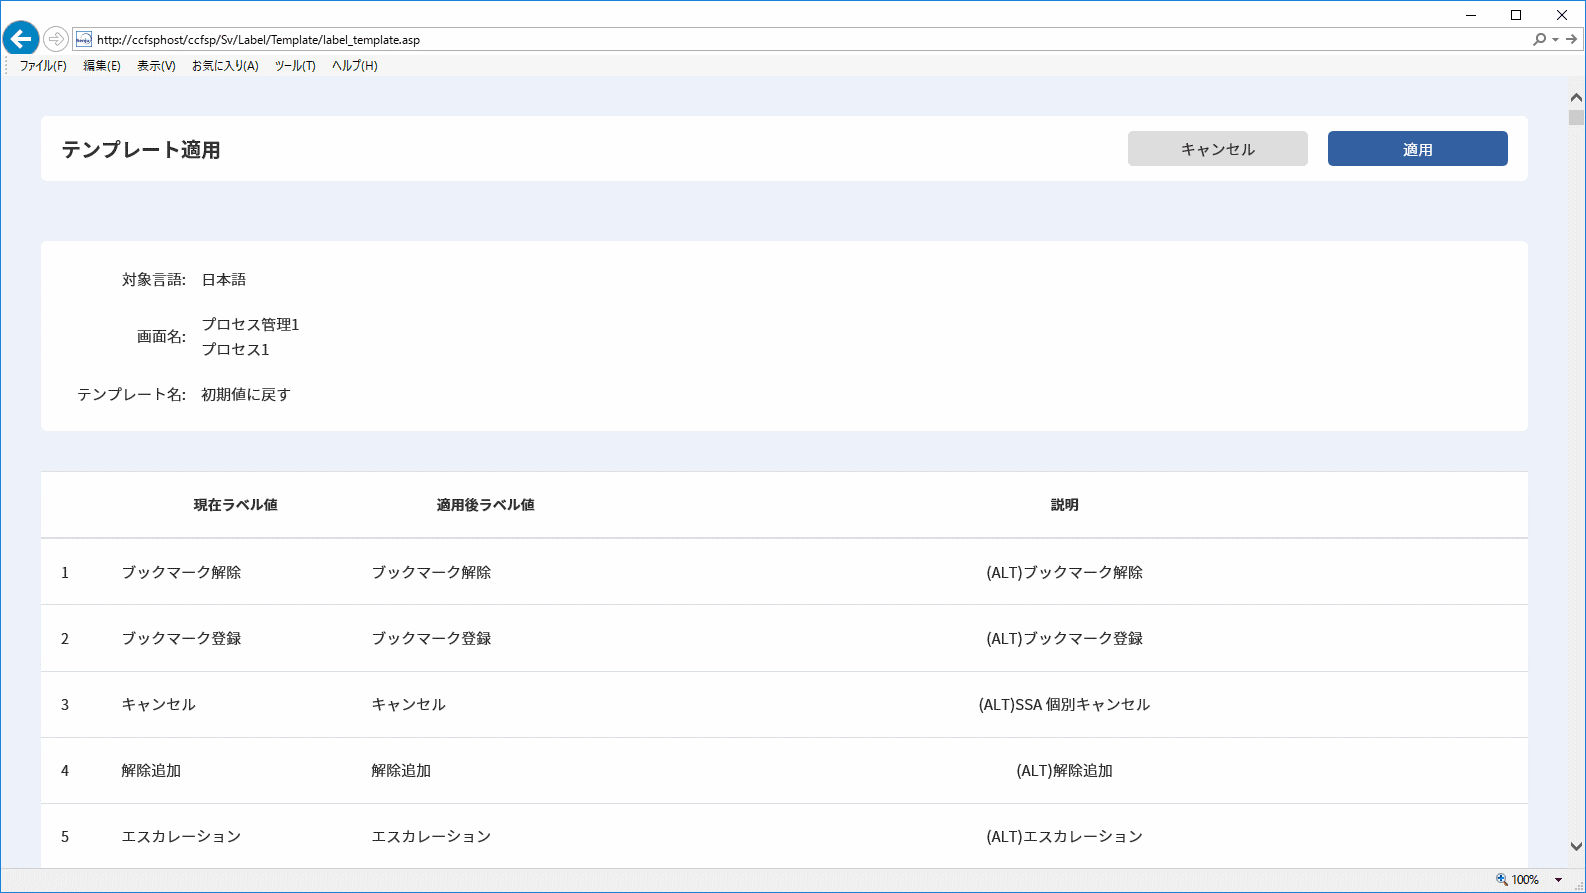Open the ツール(T) menu
The image size is (1586, 893).
tap(295, 66)
